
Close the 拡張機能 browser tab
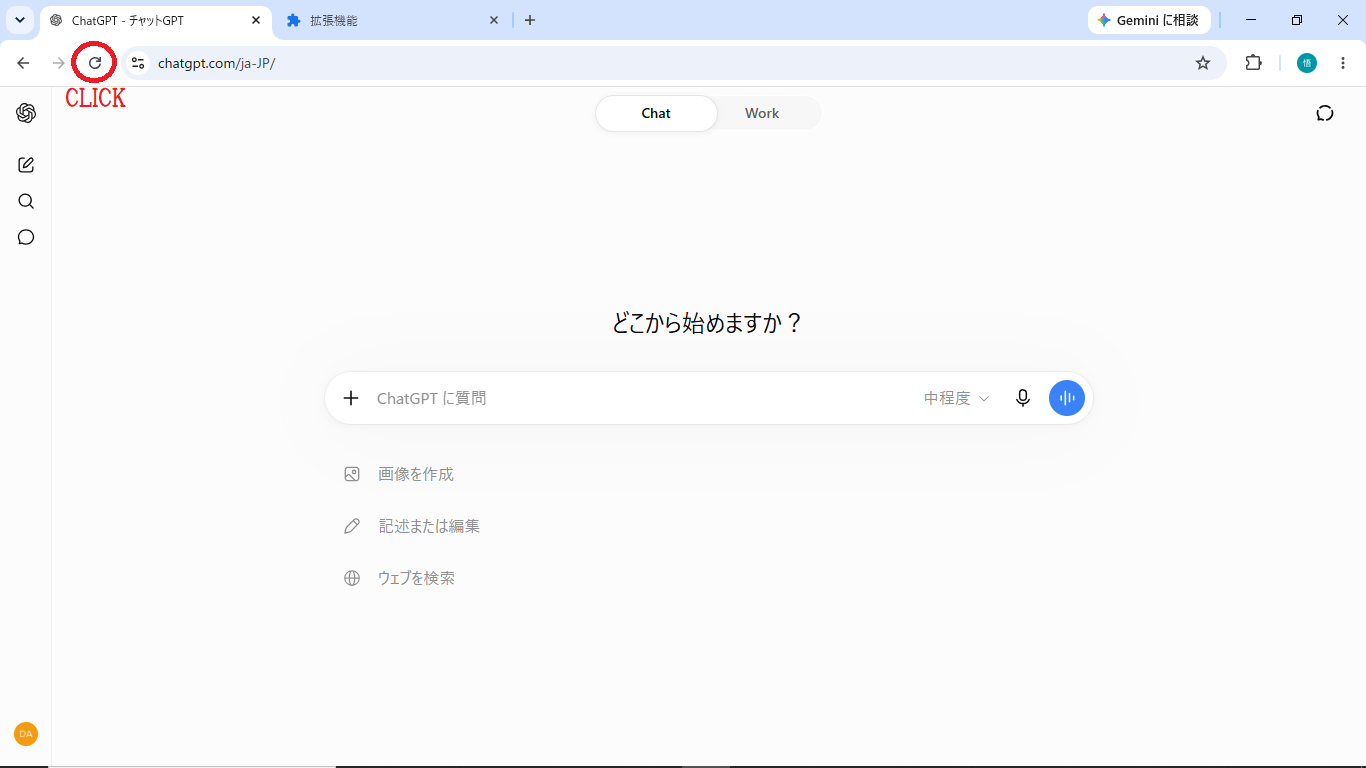[493, 20]
